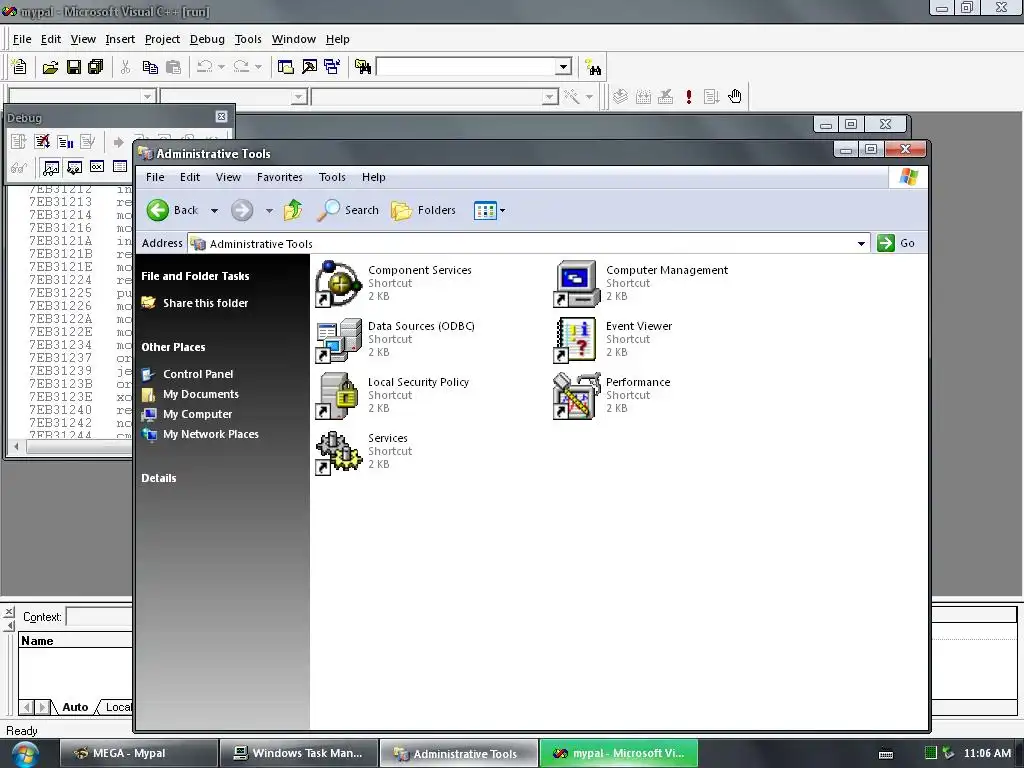
Task: Click the Up folder icon in Explorer toolbar
Action: (x=293, y=210)
